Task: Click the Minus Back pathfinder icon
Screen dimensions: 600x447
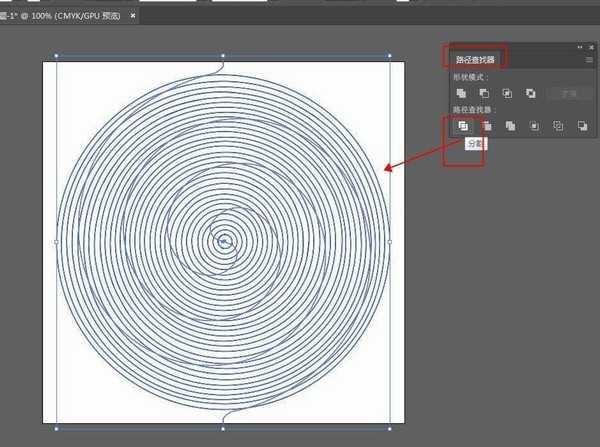Action: 582,126
